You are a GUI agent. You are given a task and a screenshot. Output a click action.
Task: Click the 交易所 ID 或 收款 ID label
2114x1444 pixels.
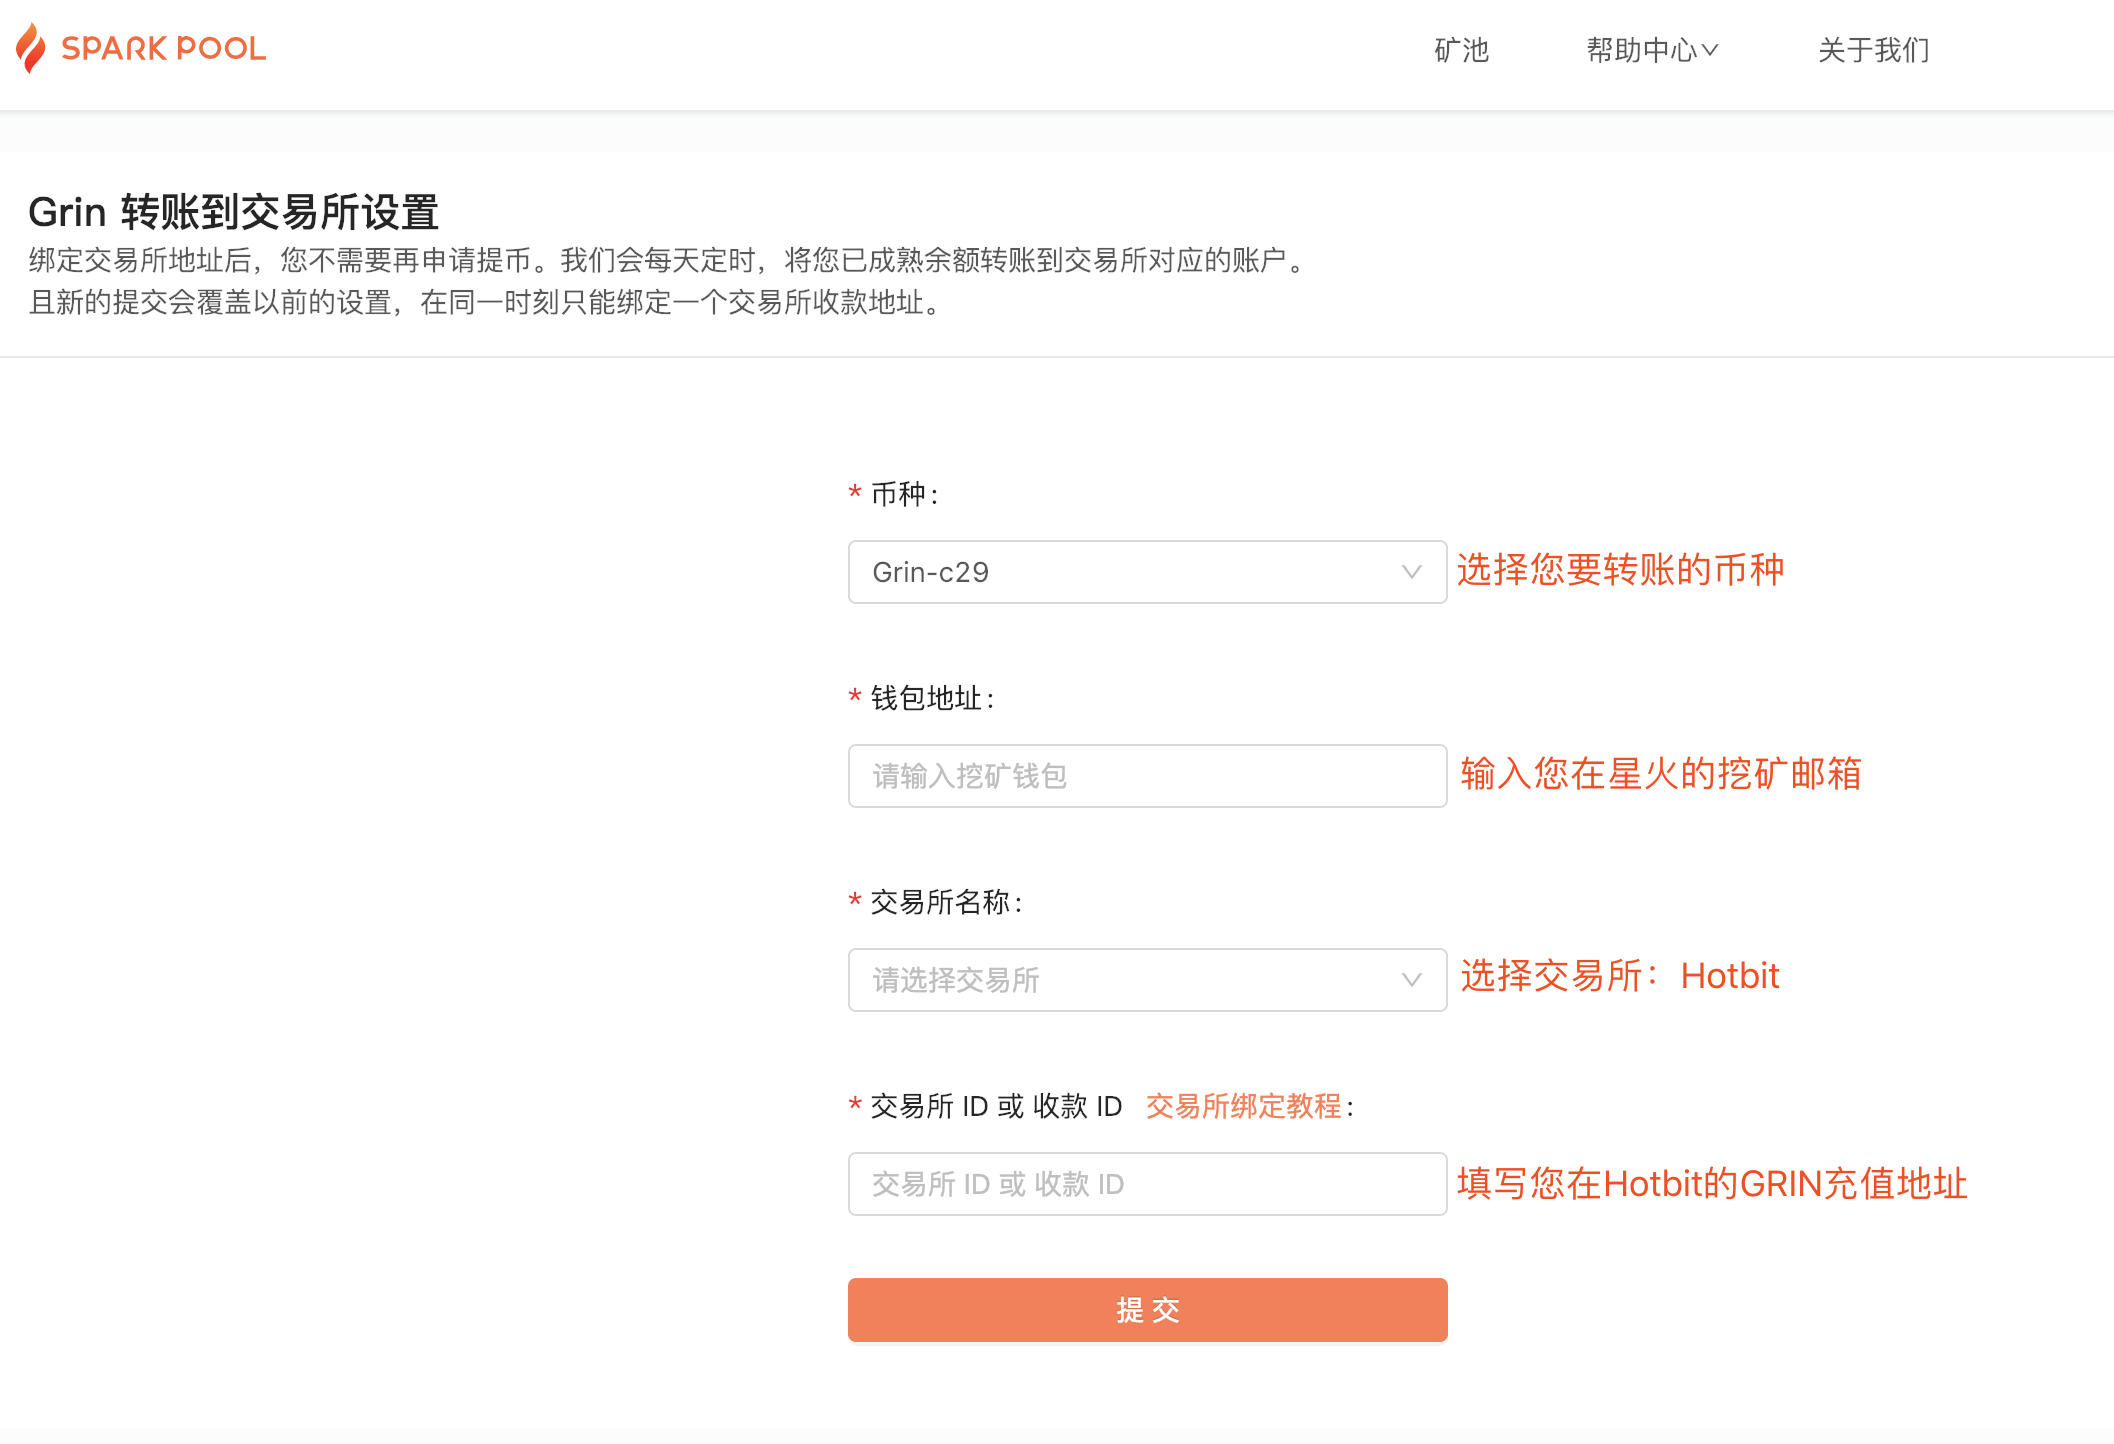coord(996,1106)
